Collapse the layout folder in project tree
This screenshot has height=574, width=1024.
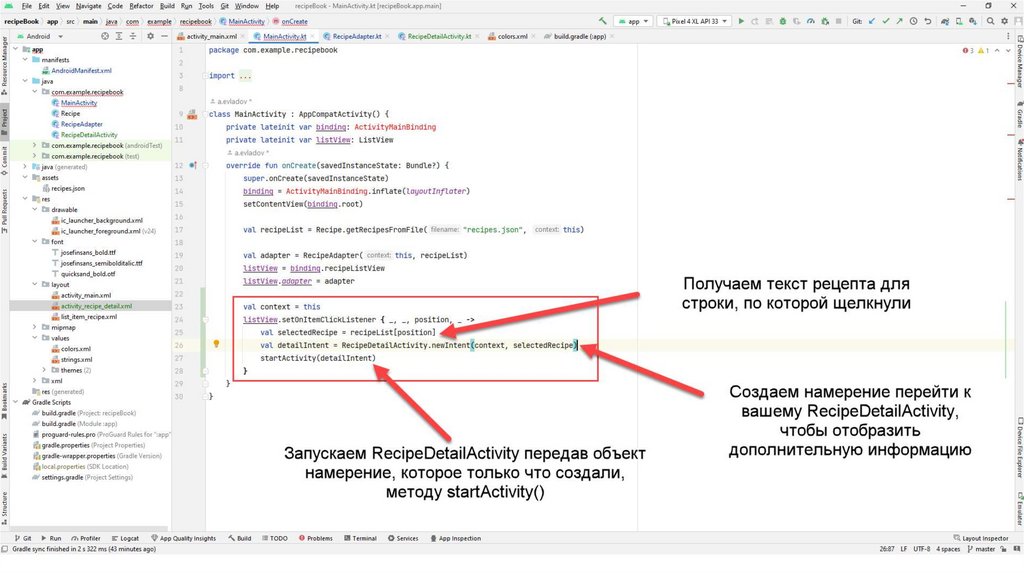coord(36,284)
